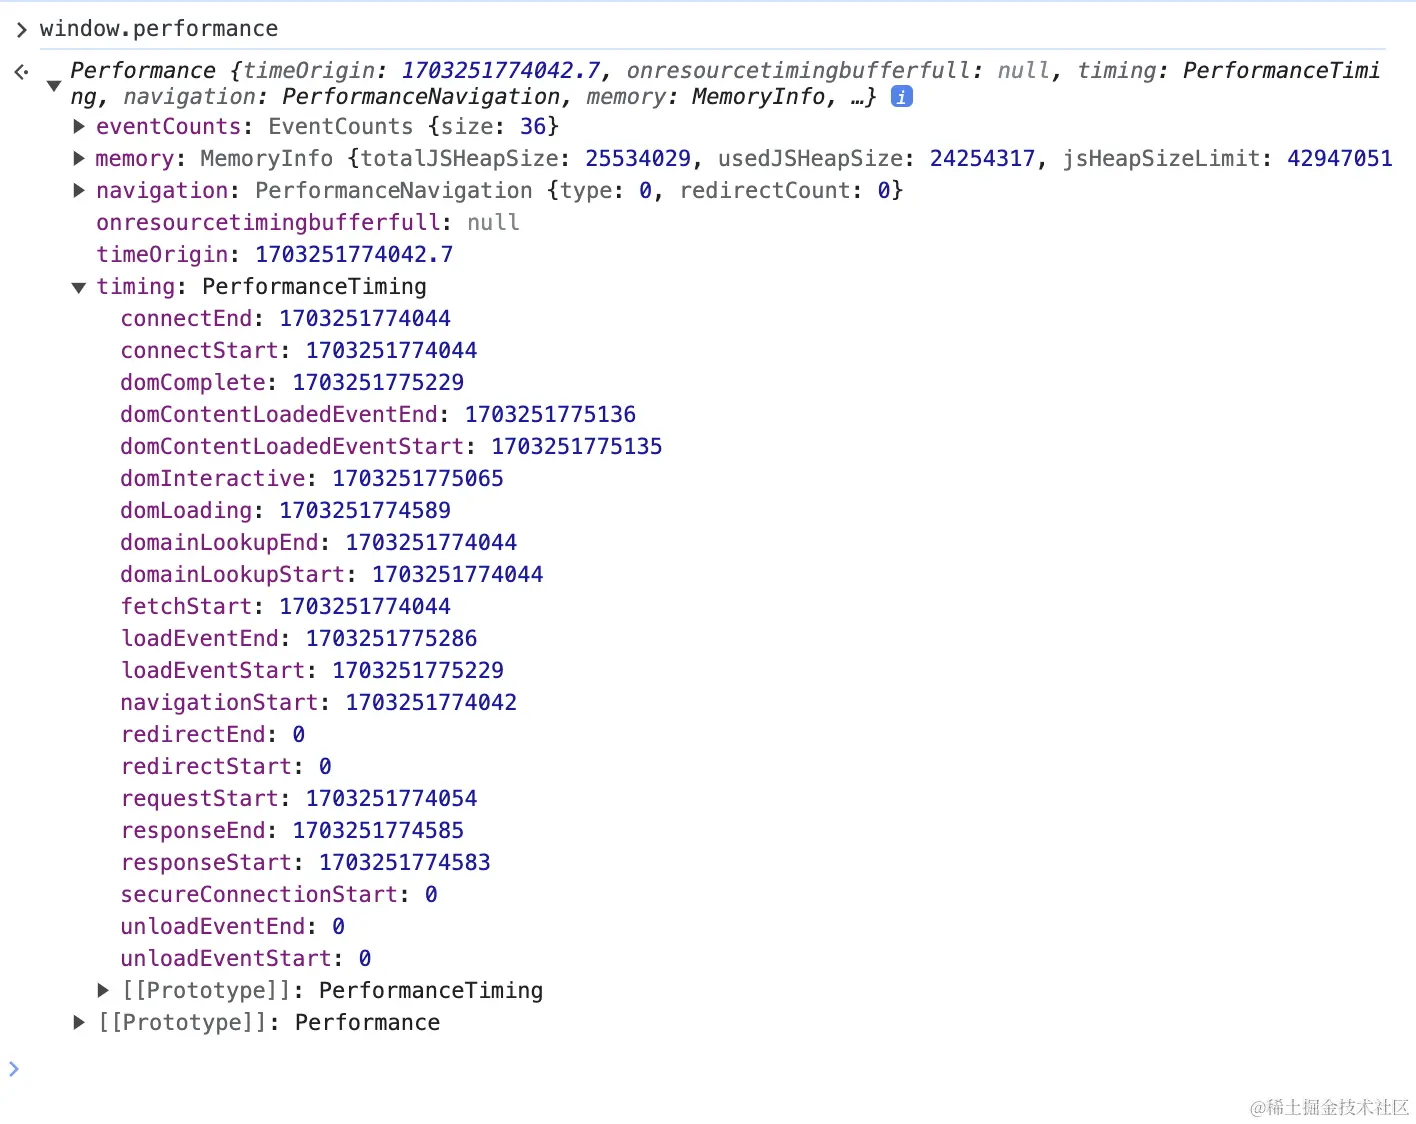Screen dimensions: 1416x1124
Task: Select the domInteractive row
Action: [312, 478]
